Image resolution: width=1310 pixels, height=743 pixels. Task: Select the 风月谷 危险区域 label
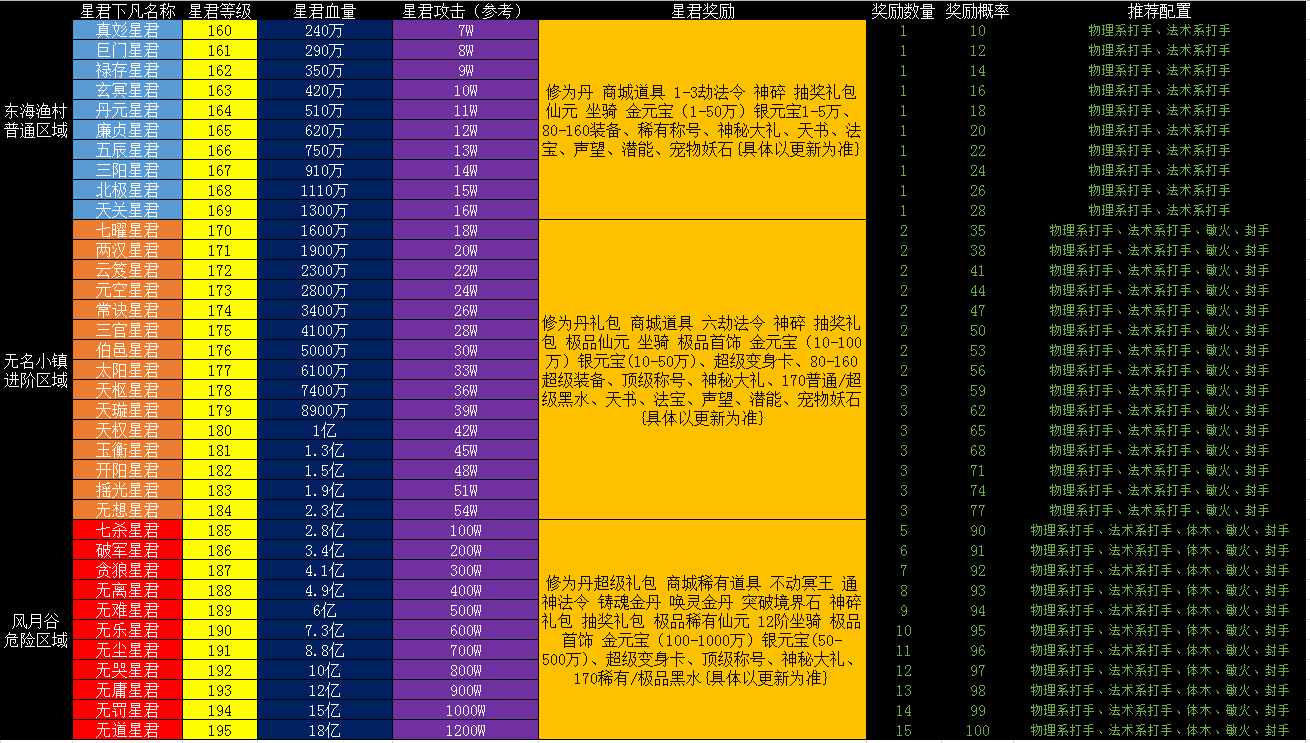[x=36, y=630]
